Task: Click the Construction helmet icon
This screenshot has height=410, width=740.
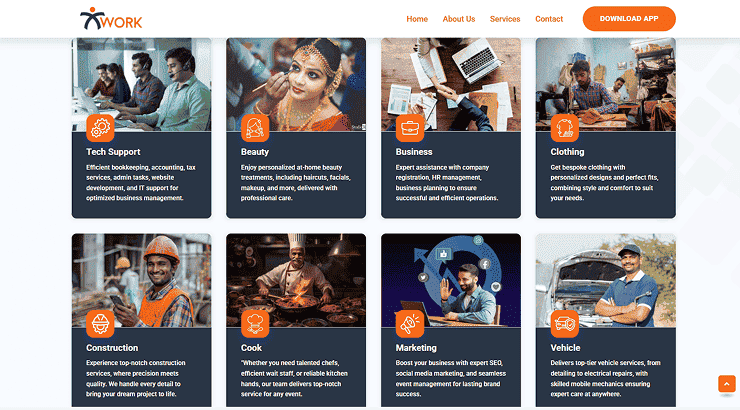Action: click(x=100, y=323)
